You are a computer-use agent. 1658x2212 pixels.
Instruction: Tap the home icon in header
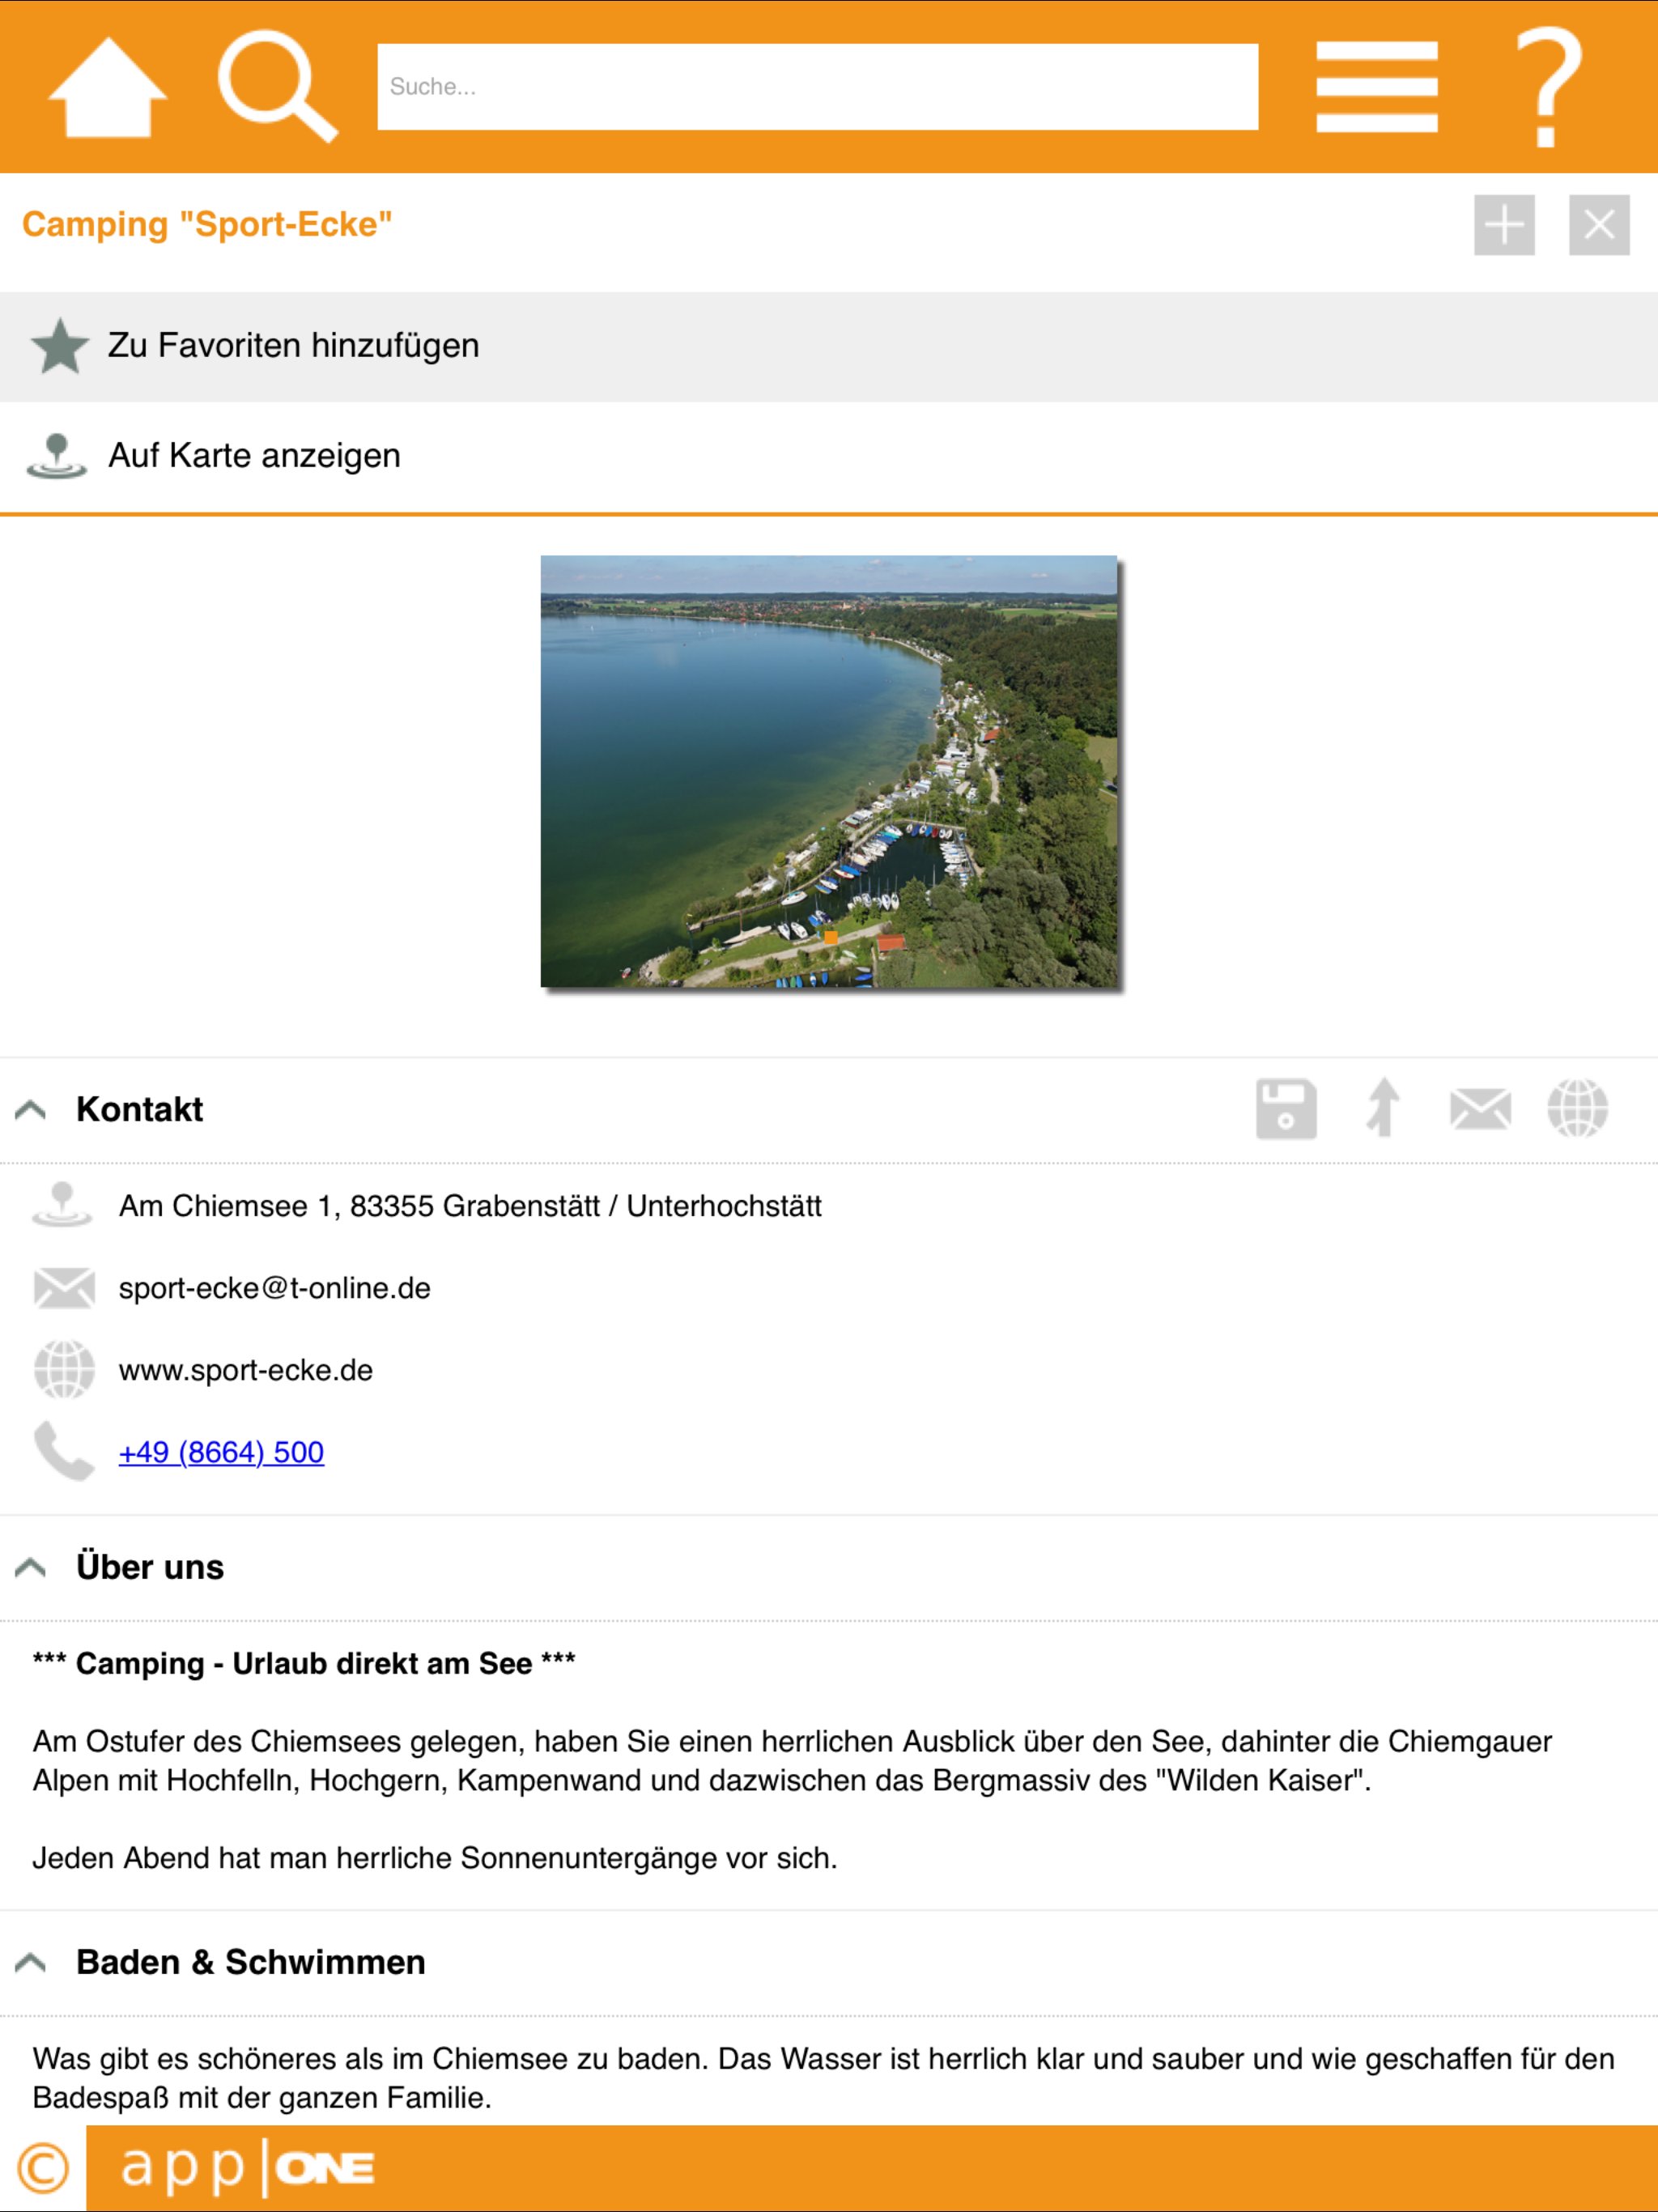[x=108, y=88]
